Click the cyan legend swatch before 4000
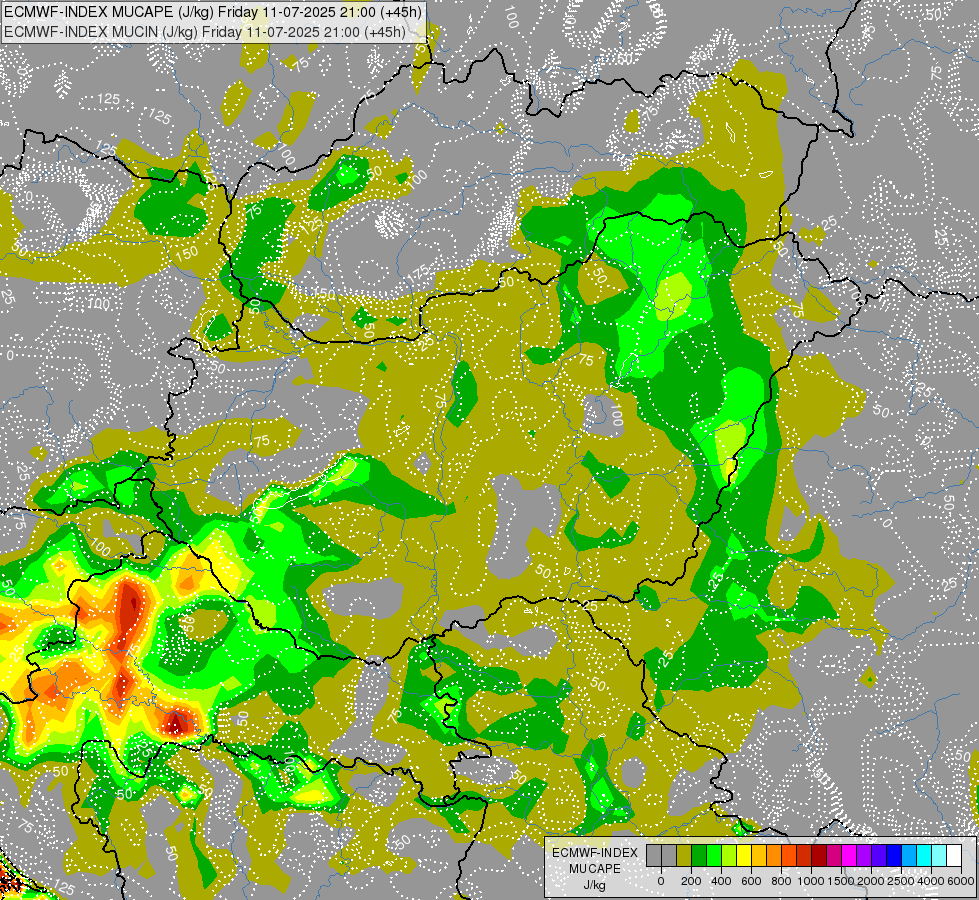This screenshot has height=900, width=979. coord(925,856)
